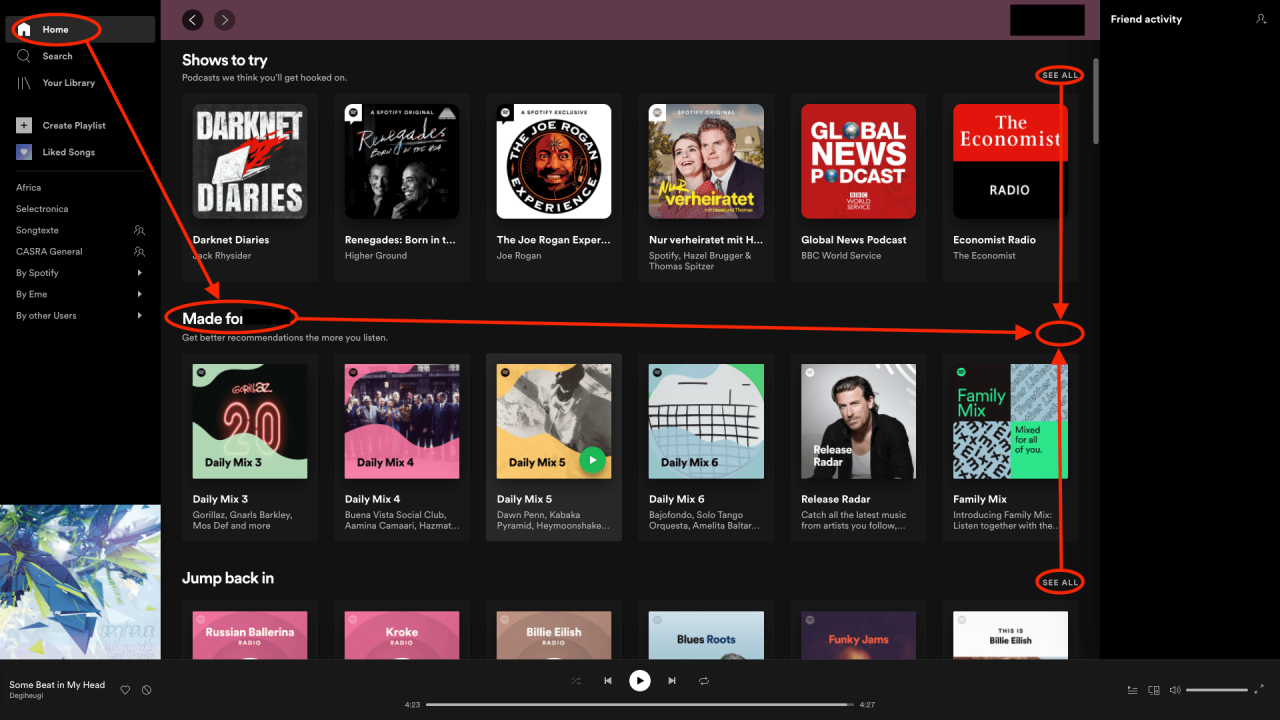Open the Darknet Diaries podcast cover
This screenshot has height=720, width=1280.
tap(249, 162)
